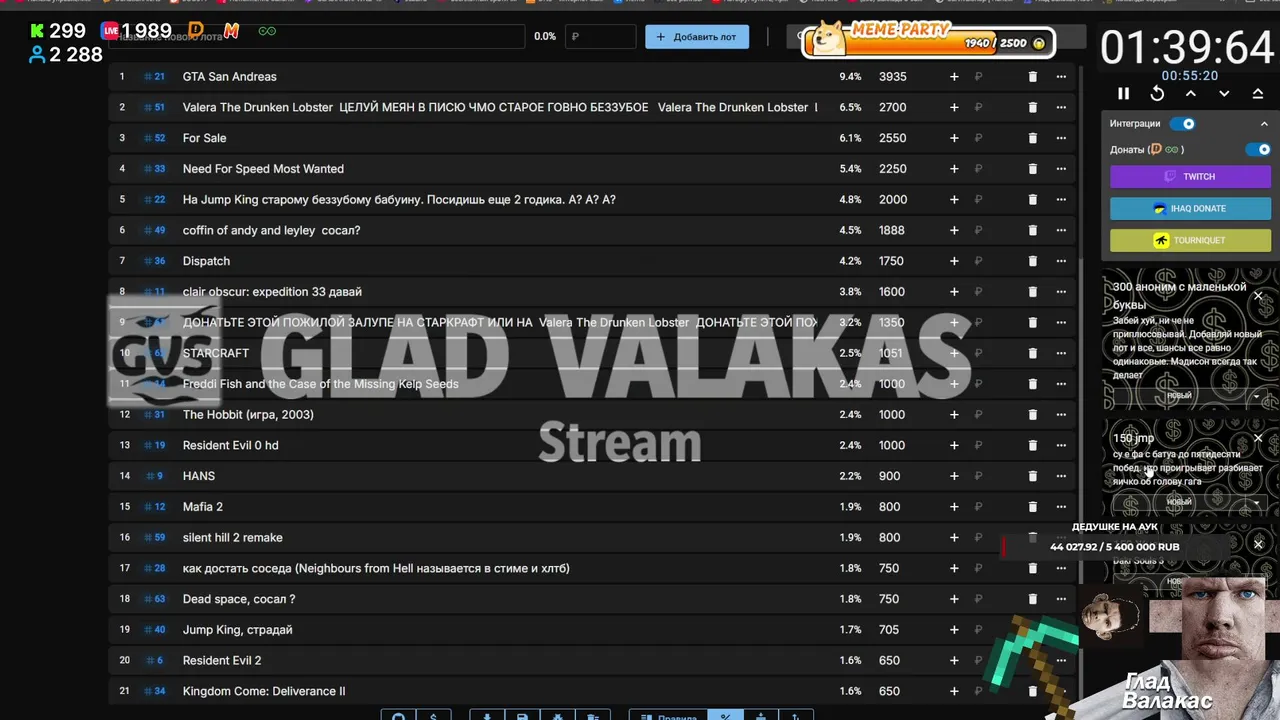Delete The Hobbit (игра, 2003) lot
Viewport: 1280px width, 720px height.
point(1033,415)
